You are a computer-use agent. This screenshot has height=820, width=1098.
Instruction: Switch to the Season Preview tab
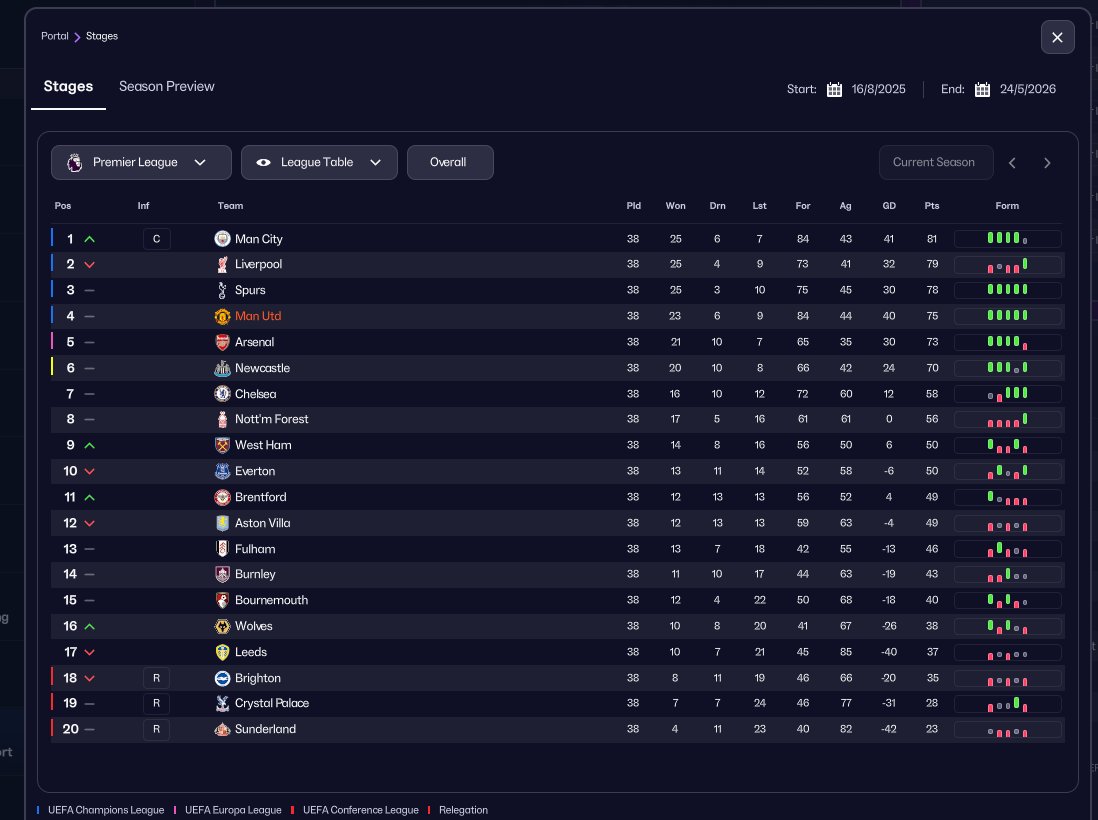coord(167,86)
